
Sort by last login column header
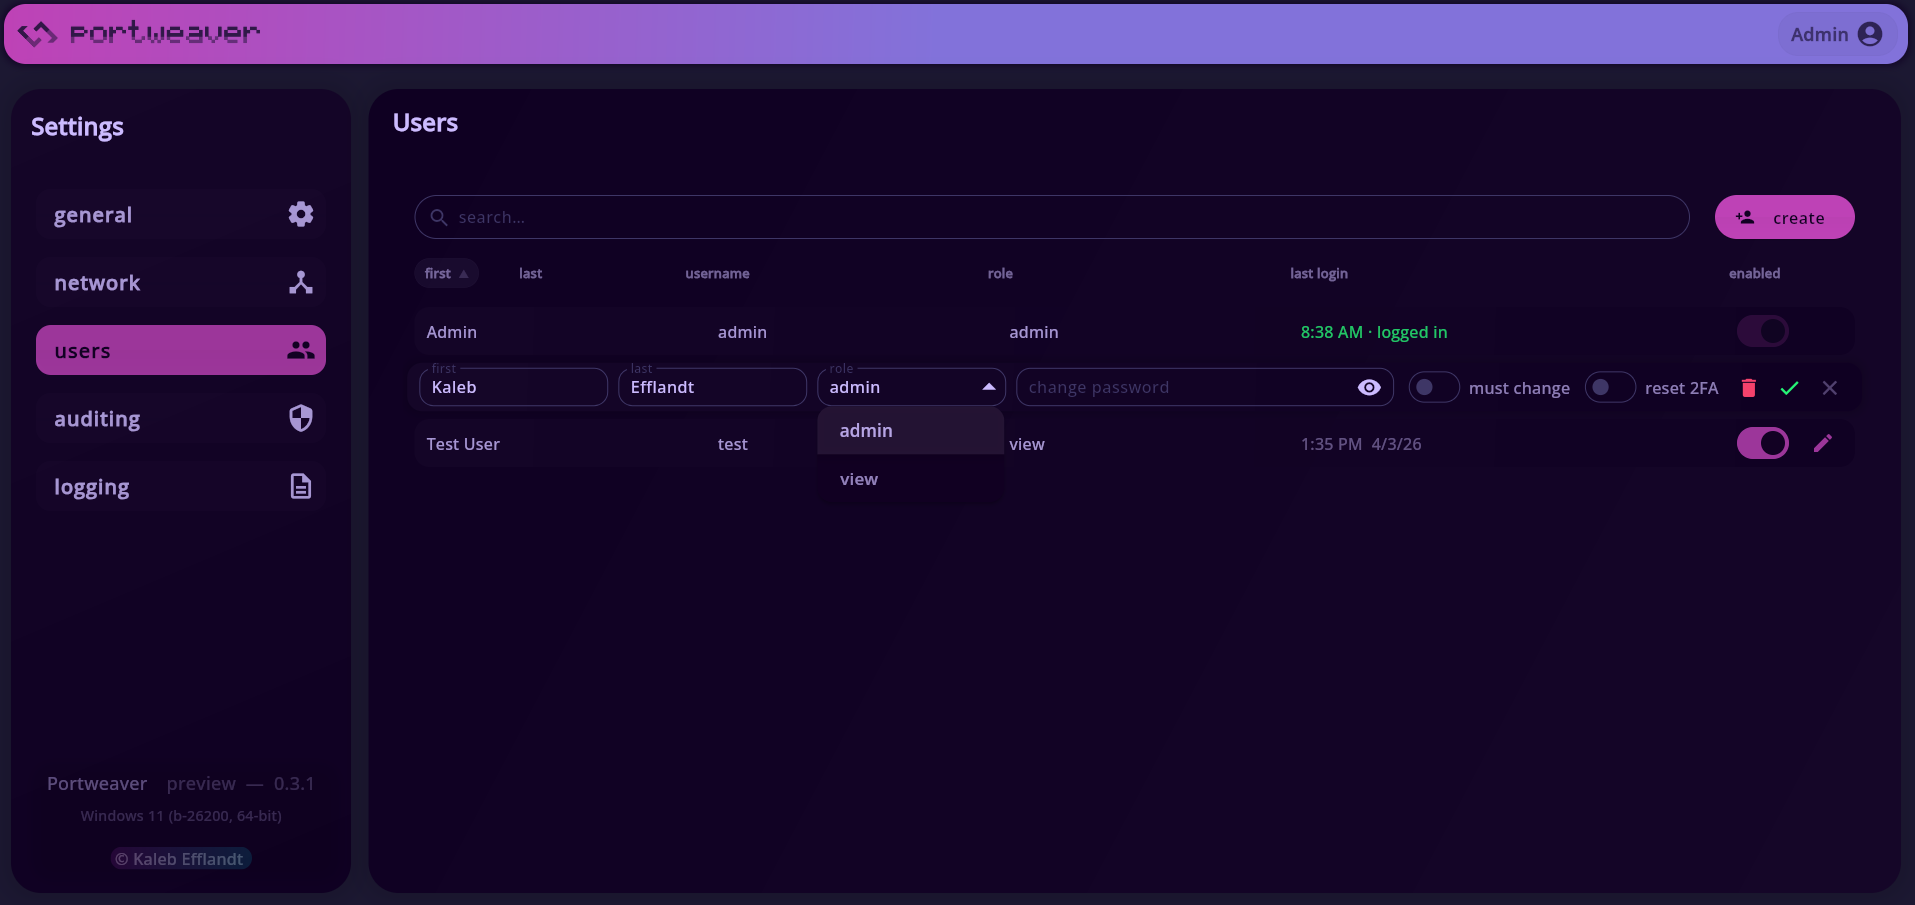[x=1318, y=273]
